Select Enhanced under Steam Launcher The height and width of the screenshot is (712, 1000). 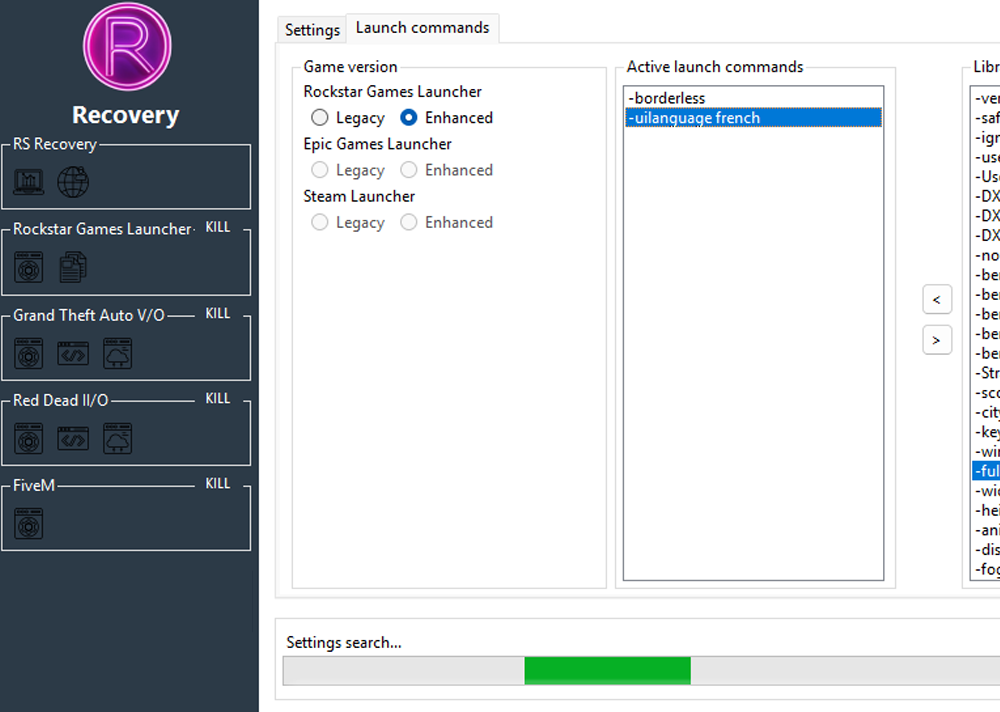point(408,222)
